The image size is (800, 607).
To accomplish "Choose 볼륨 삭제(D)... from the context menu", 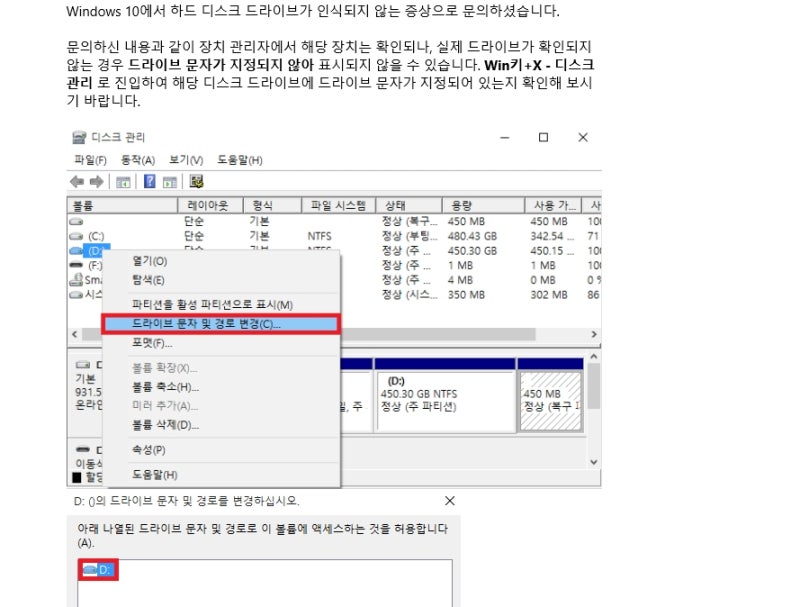I will tap(221, 425).
